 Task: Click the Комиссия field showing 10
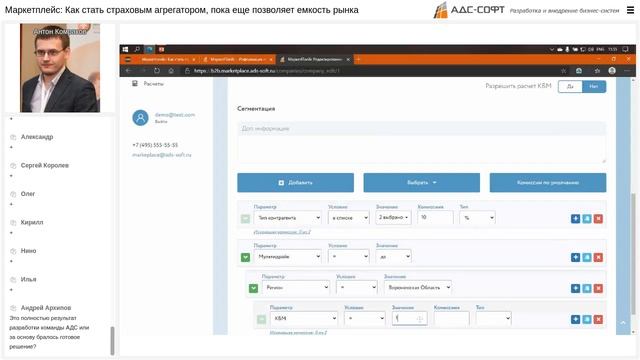coord(435,218)
